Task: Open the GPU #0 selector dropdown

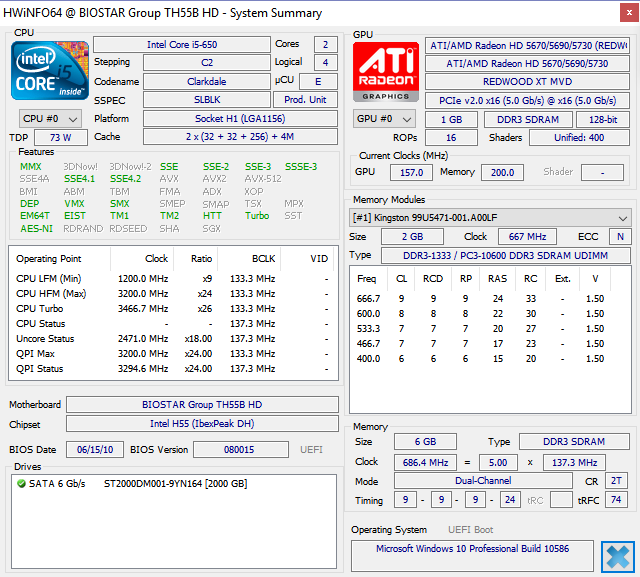Action: click(384, 119)
